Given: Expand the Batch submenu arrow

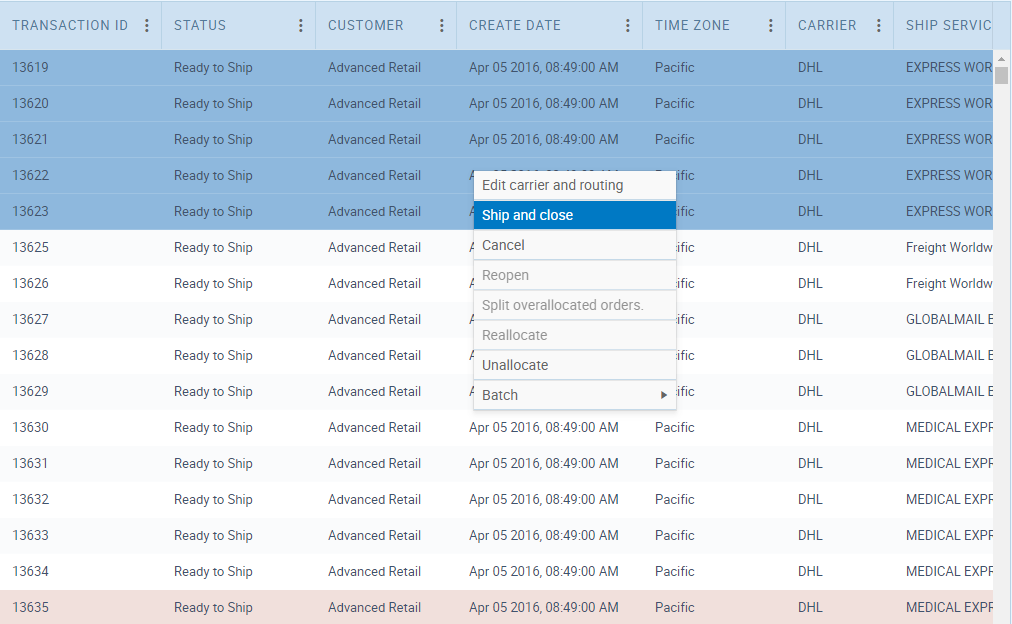Looking at the screenshot, I should [664, 395].
